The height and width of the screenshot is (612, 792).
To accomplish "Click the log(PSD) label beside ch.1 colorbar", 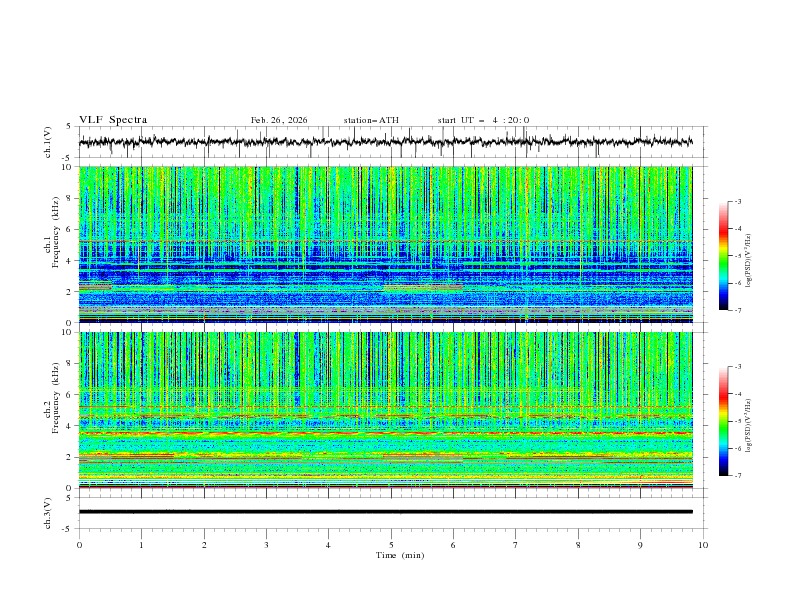I will coord(750,258).
